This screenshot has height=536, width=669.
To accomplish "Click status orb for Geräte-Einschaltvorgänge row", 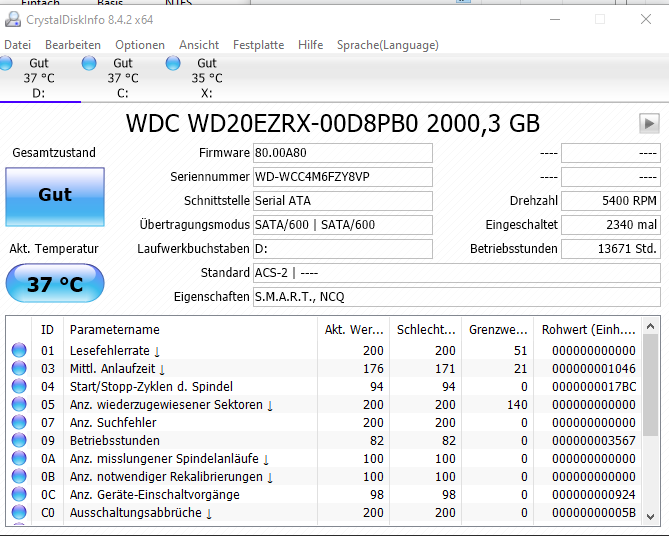I will (x=19, y=494).
